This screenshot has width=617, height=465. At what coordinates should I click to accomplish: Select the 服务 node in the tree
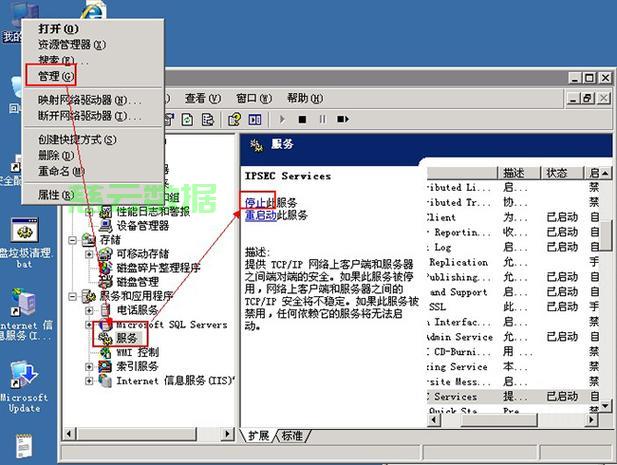pos(127,338)
